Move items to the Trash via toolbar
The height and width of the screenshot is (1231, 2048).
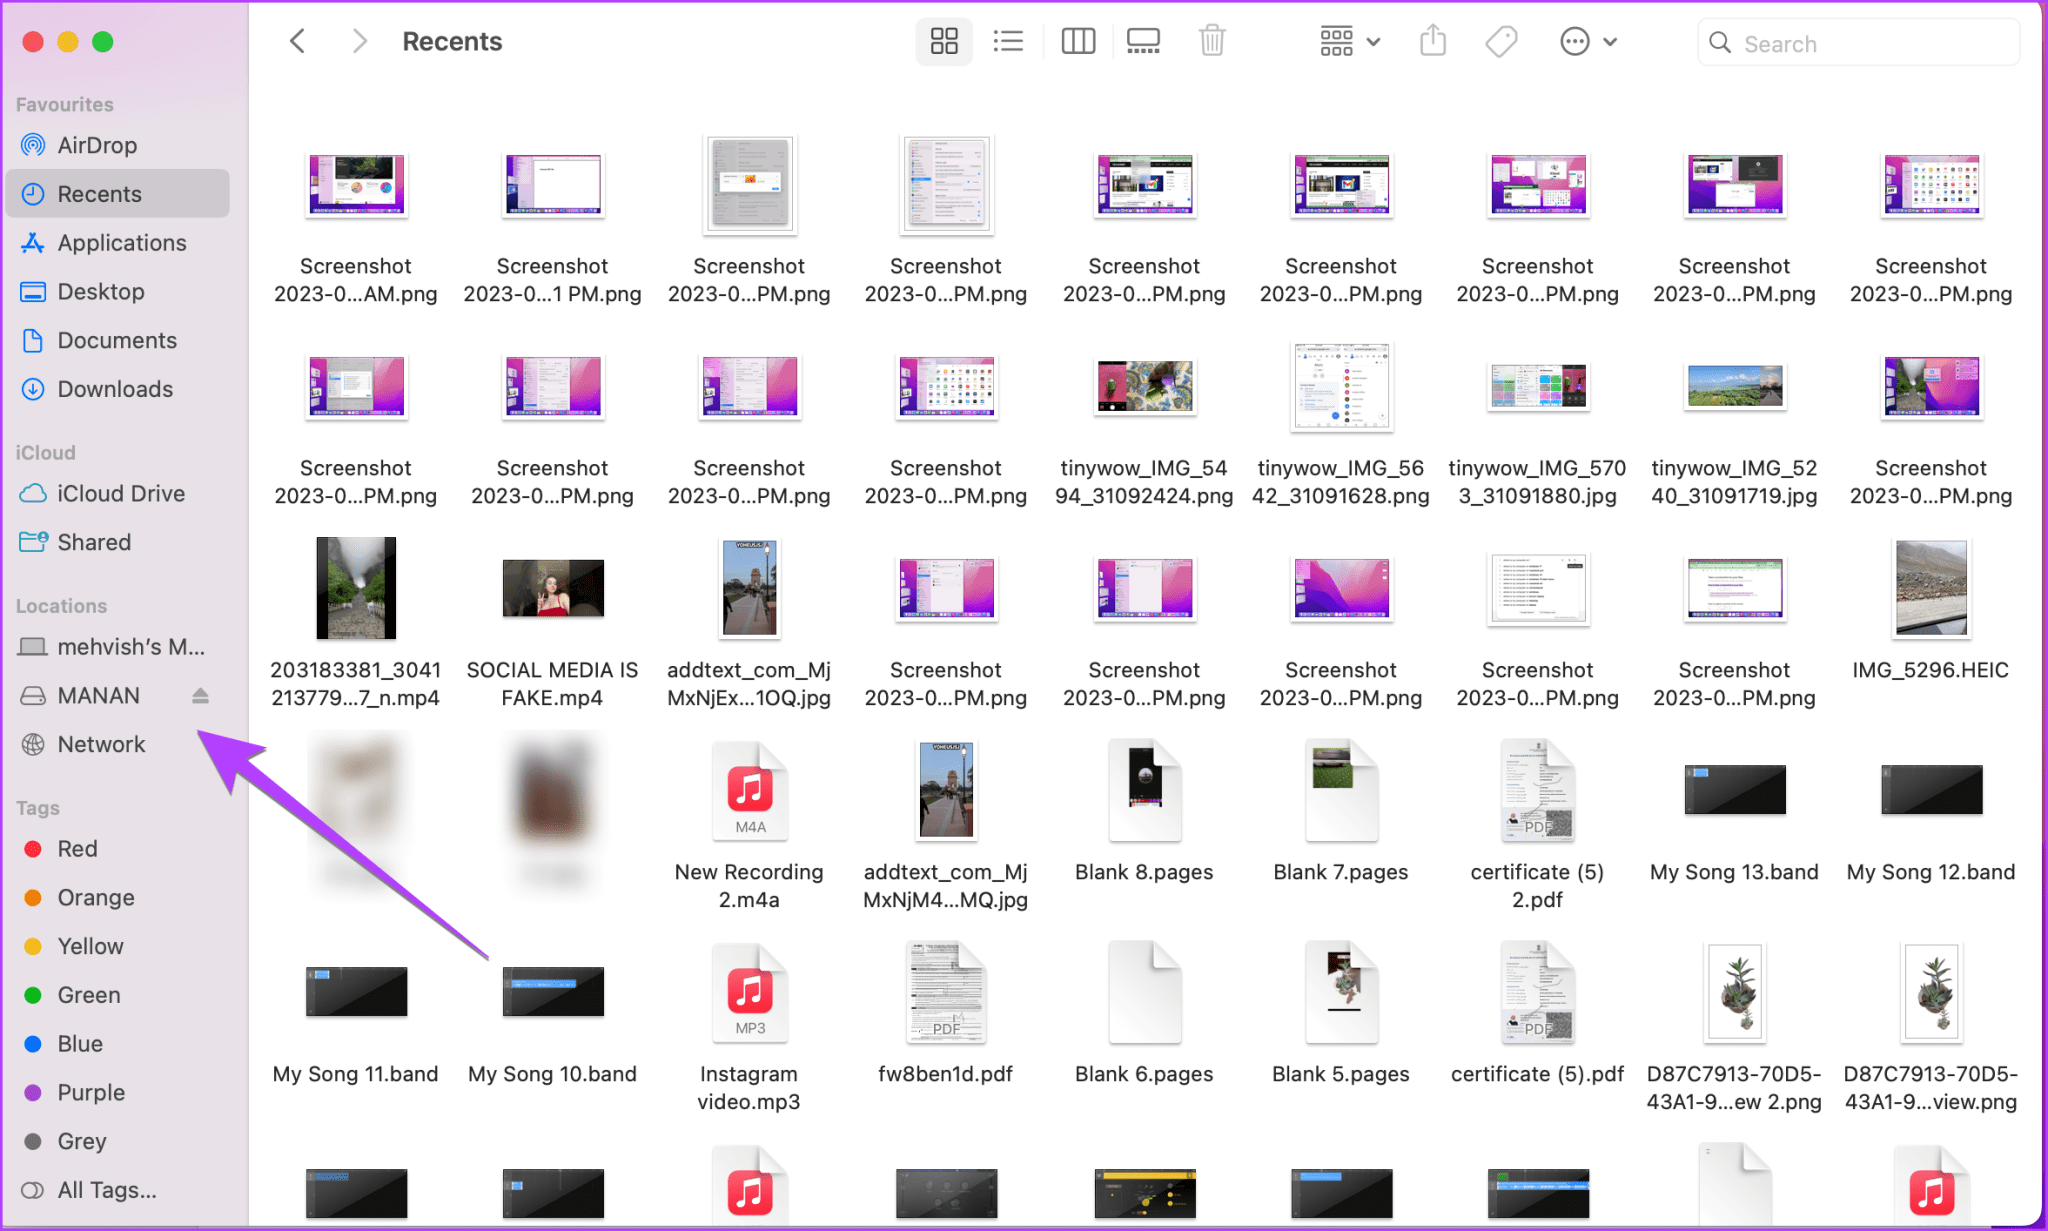1212,41
